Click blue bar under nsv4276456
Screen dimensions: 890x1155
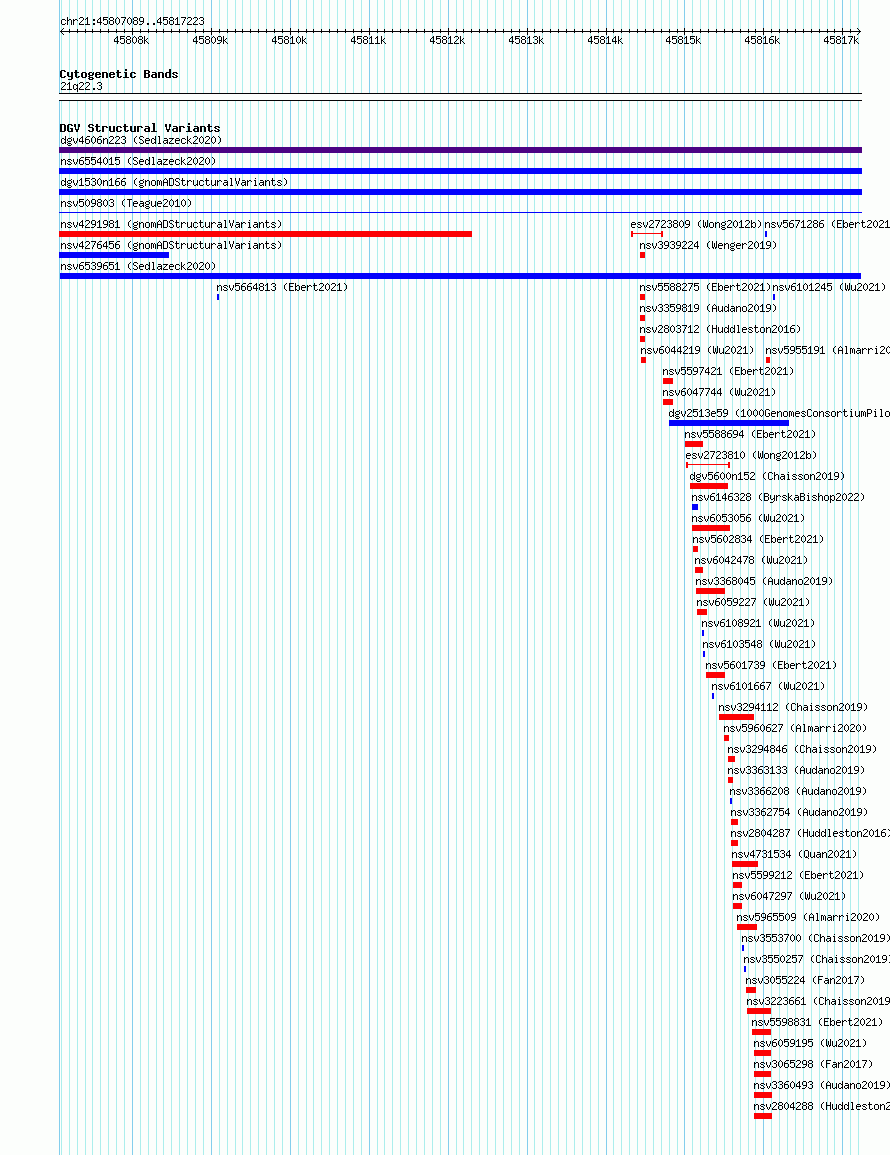tap(114, 255)
